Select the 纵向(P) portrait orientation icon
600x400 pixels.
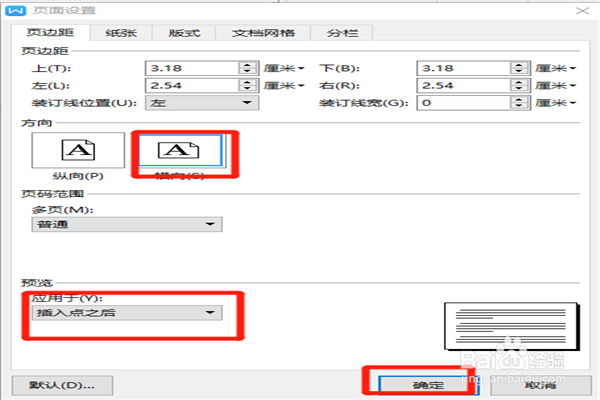pos(78,150)
